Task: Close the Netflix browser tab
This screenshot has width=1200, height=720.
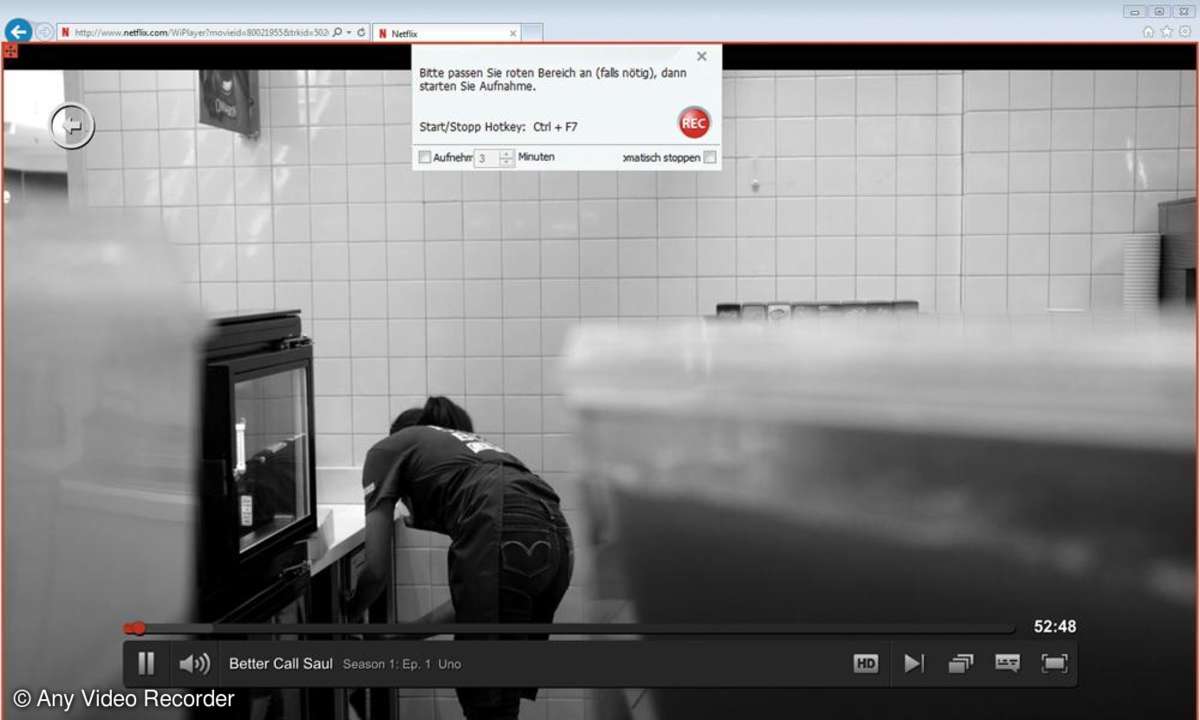Action: 513,33
